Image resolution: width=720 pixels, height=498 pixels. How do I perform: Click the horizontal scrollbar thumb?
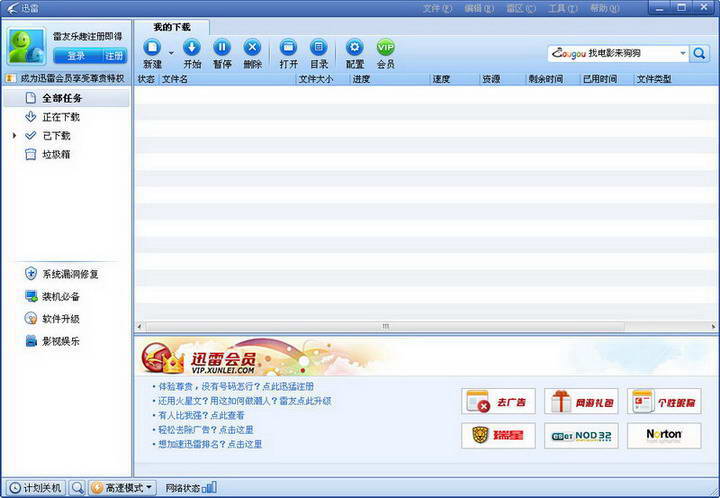[x=385, y=326]
